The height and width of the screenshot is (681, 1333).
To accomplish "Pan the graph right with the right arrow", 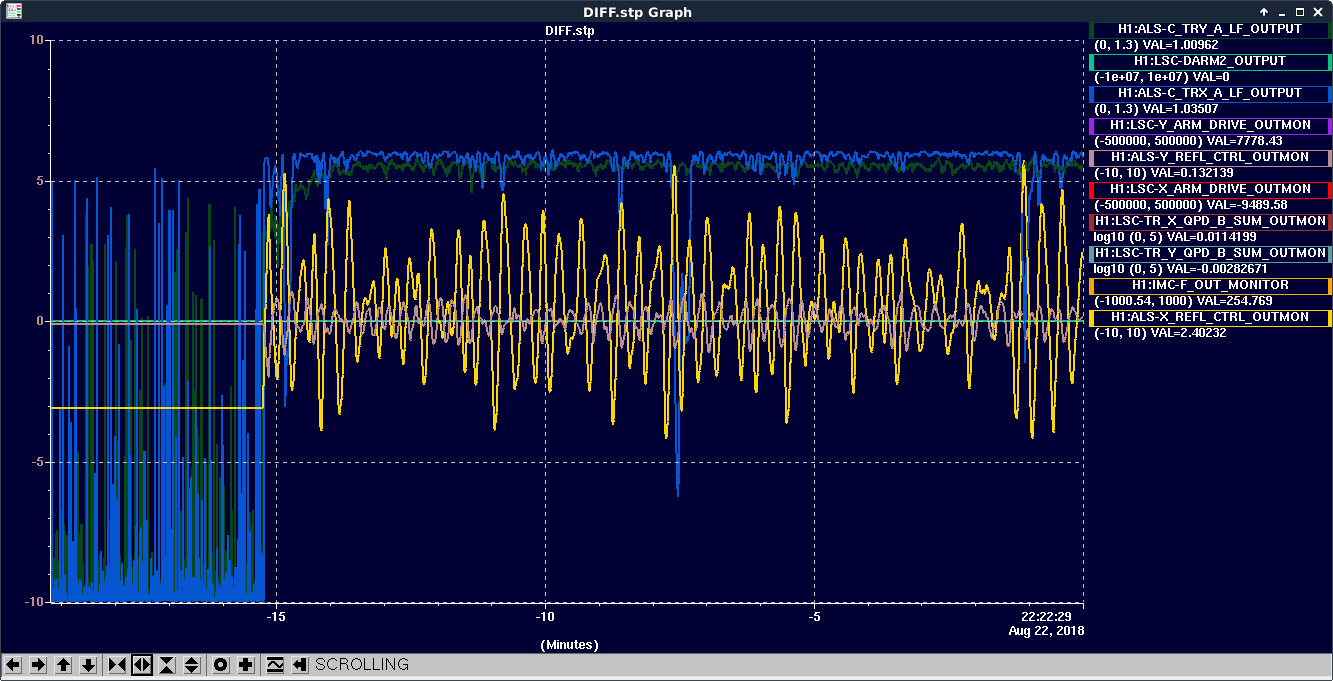I will click(38, 665).
